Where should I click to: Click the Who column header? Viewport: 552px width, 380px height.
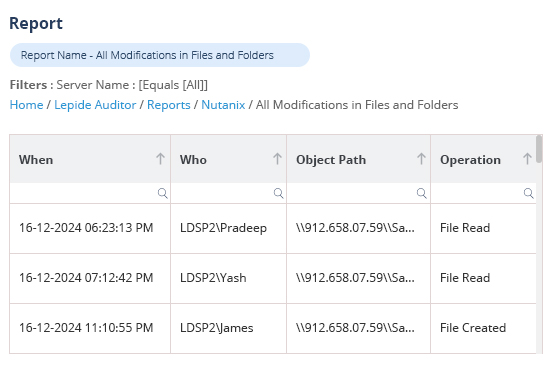pos(228,159)
